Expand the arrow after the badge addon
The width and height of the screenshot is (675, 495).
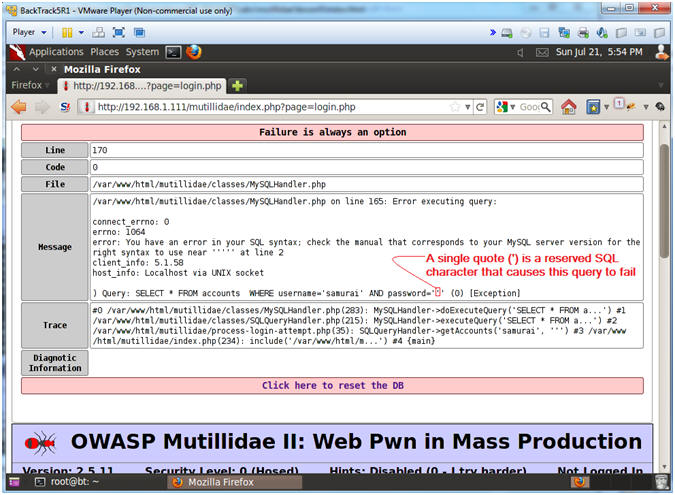click(x=646, y=107)
